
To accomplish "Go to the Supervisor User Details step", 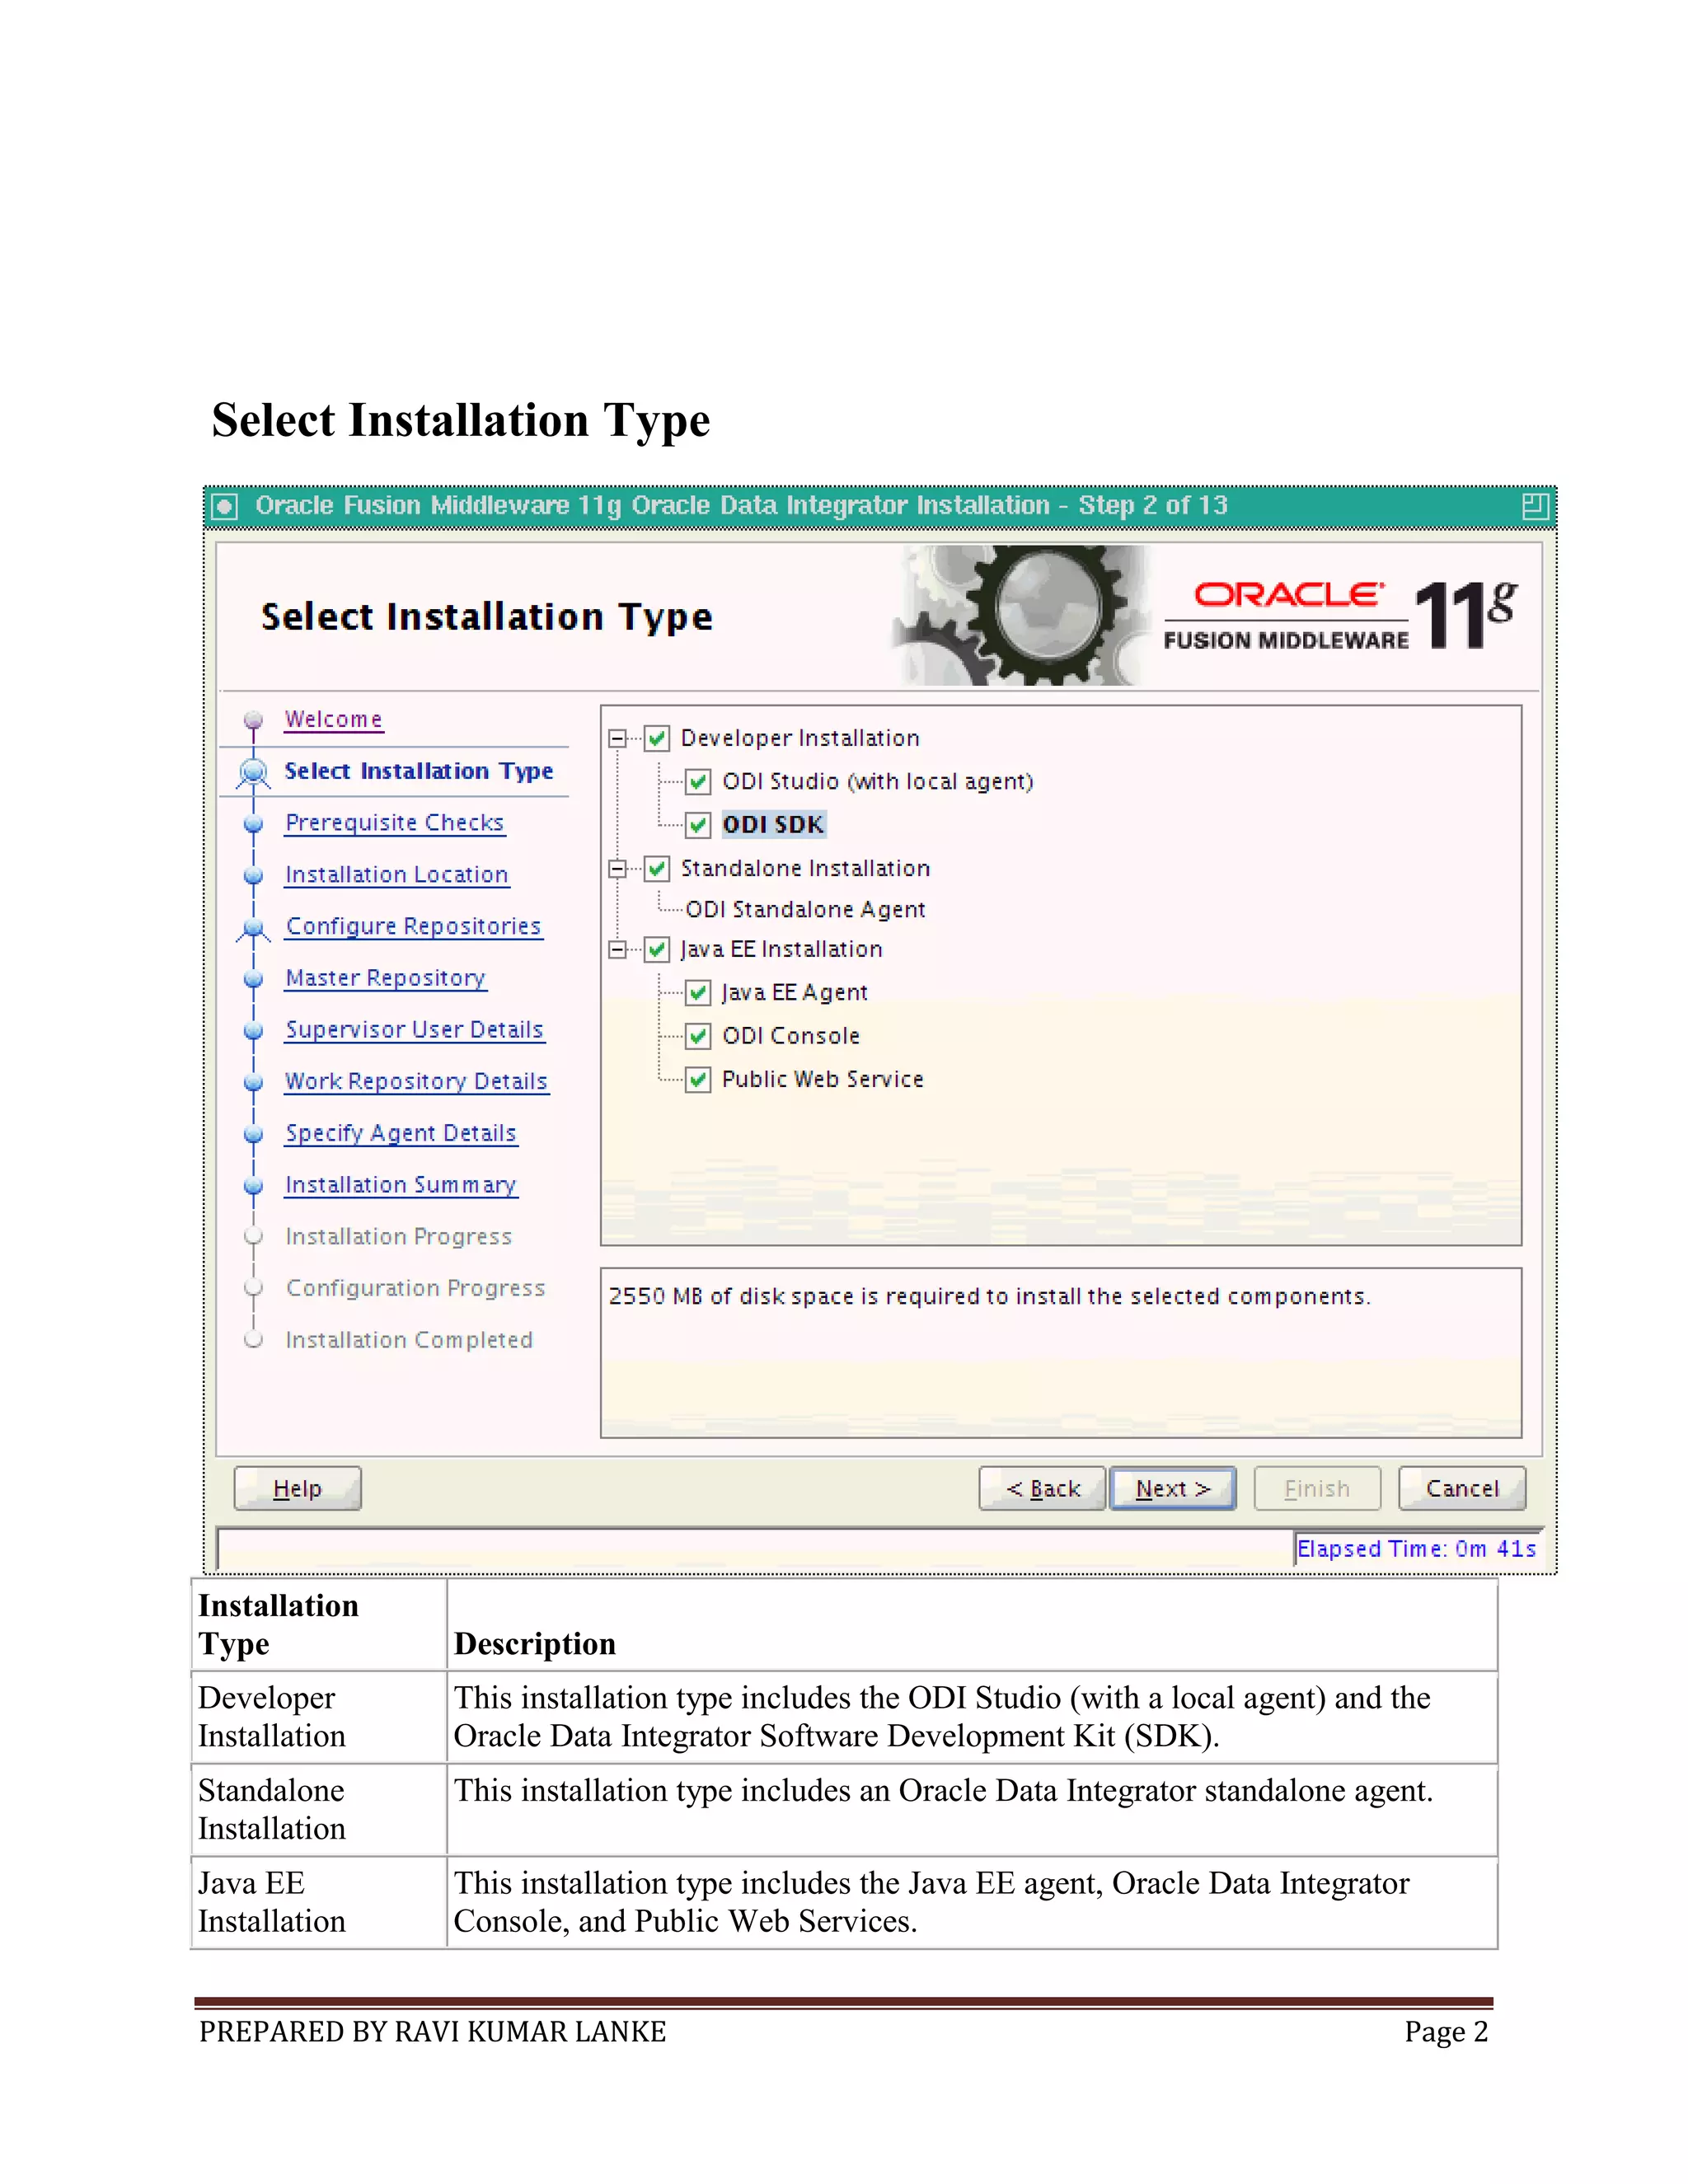I will tap(414, 1030).
